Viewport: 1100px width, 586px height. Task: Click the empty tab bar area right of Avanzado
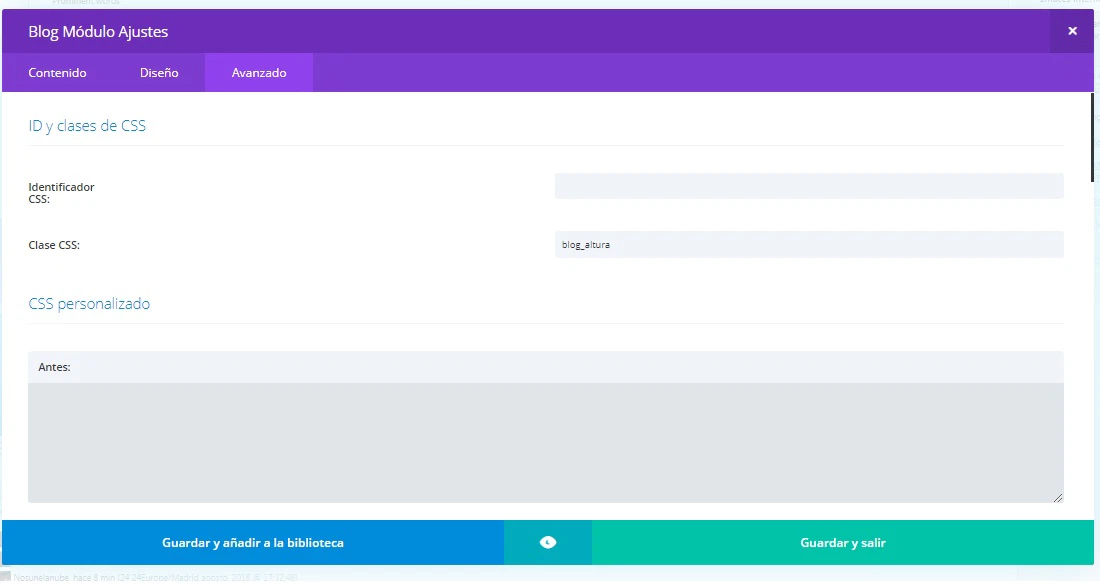point(700,73)
